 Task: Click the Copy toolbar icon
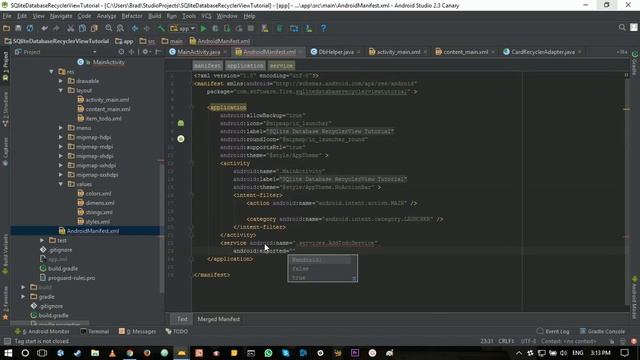(82, 28)
